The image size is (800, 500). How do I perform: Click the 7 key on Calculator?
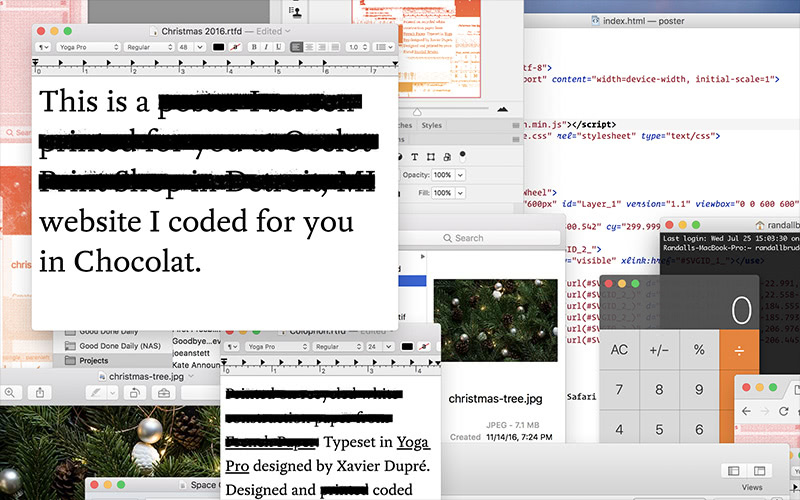pyautogui.click(x=619, y=390)
